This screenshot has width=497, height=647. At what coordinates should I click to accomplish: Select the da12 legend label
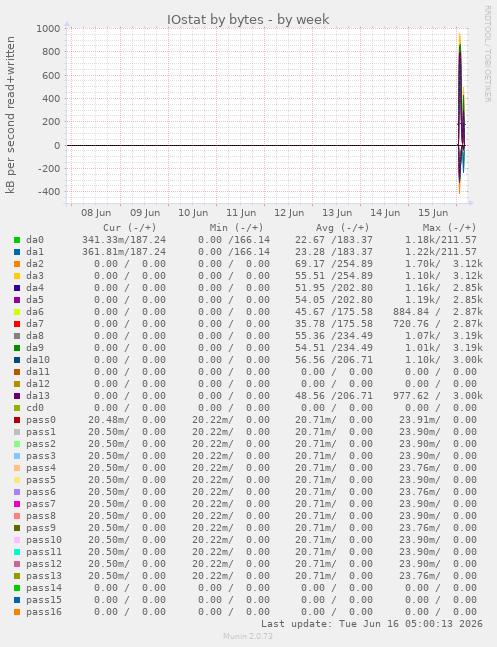[38, 383]
